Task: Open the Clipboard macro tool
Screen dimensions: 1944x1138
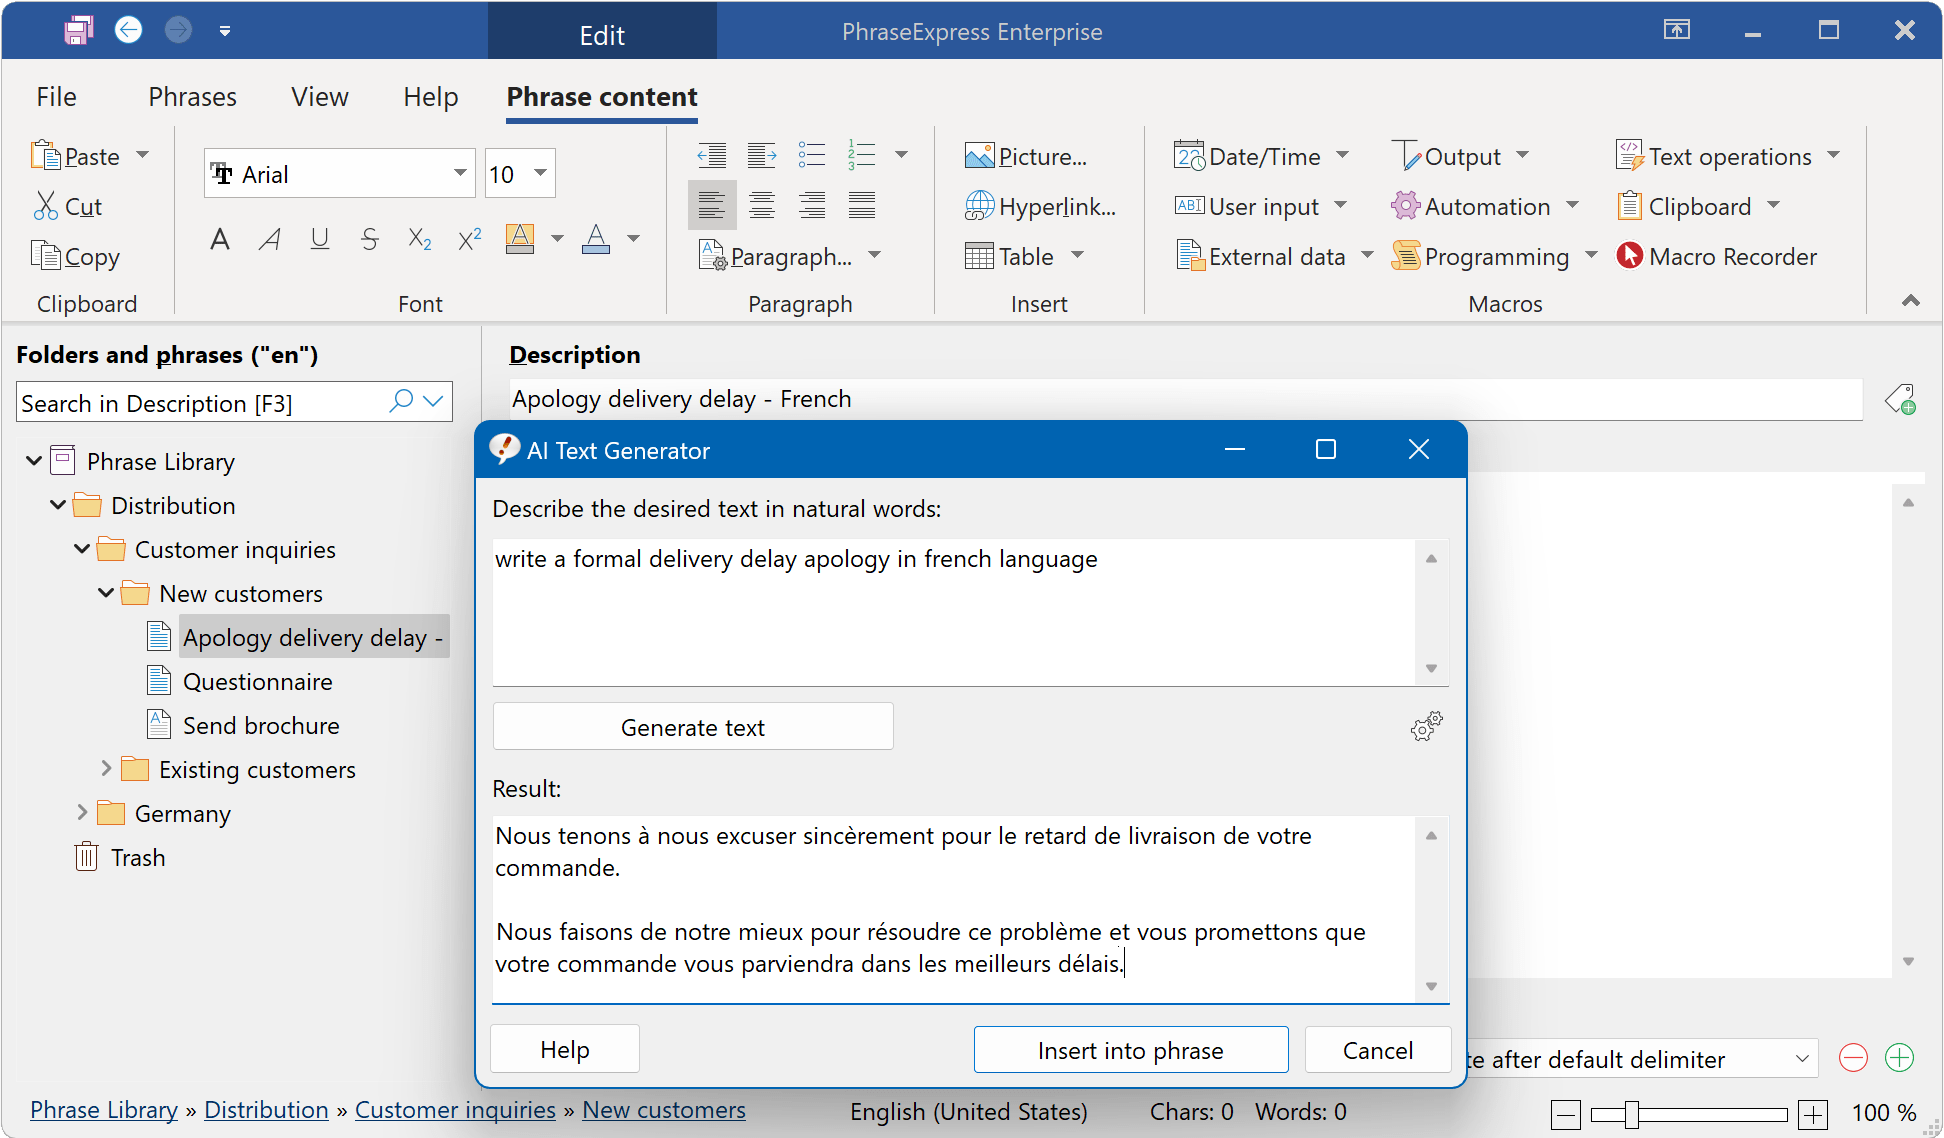Action: point(1700,206)
